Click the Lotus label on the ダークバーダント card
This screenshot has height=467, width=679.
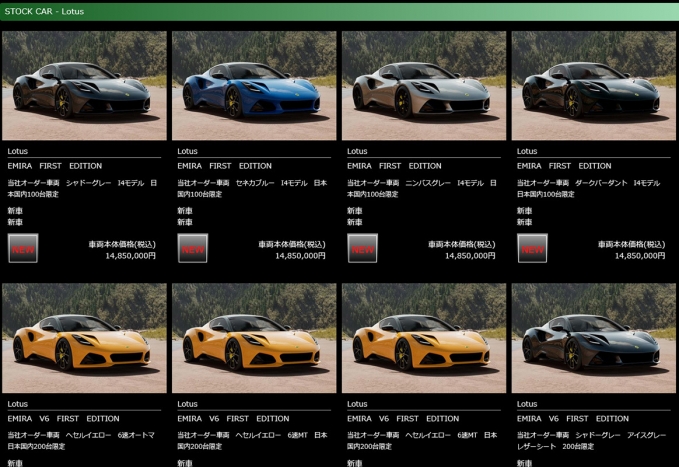click(x=527, y=151)
